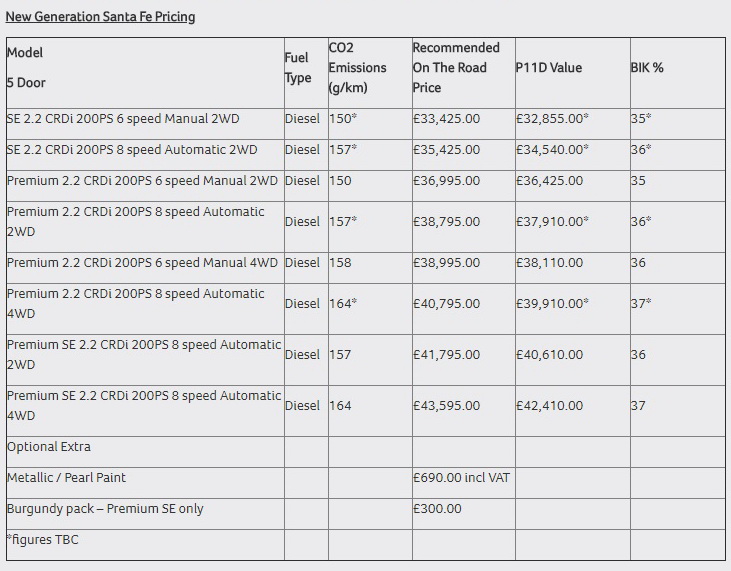Click the £41,795.00 price cell
This screenshot has width=731, height=571.
(446, 355)
